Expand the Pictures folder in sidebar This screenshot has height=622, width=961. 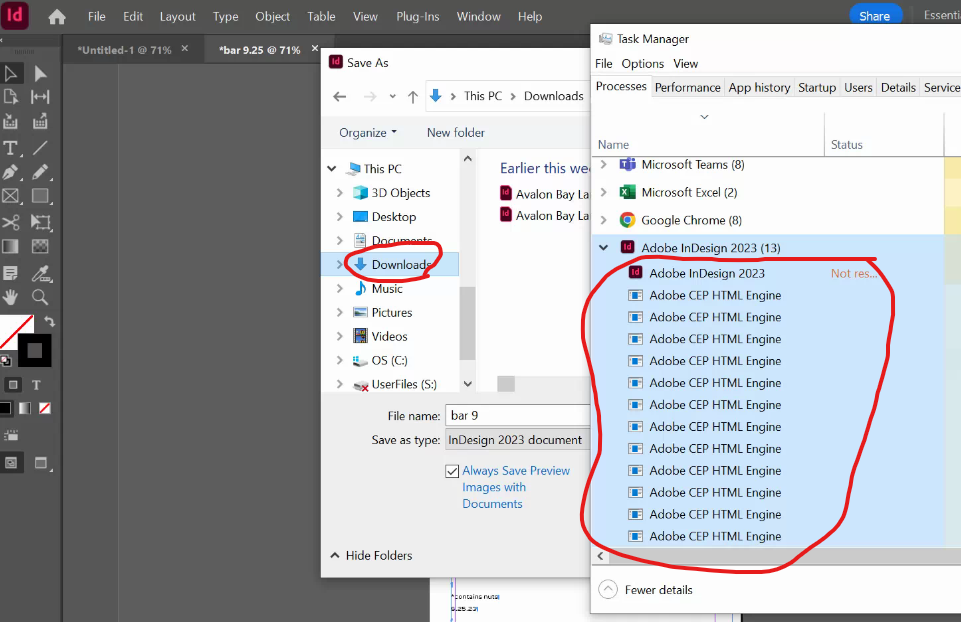[339, 312]
